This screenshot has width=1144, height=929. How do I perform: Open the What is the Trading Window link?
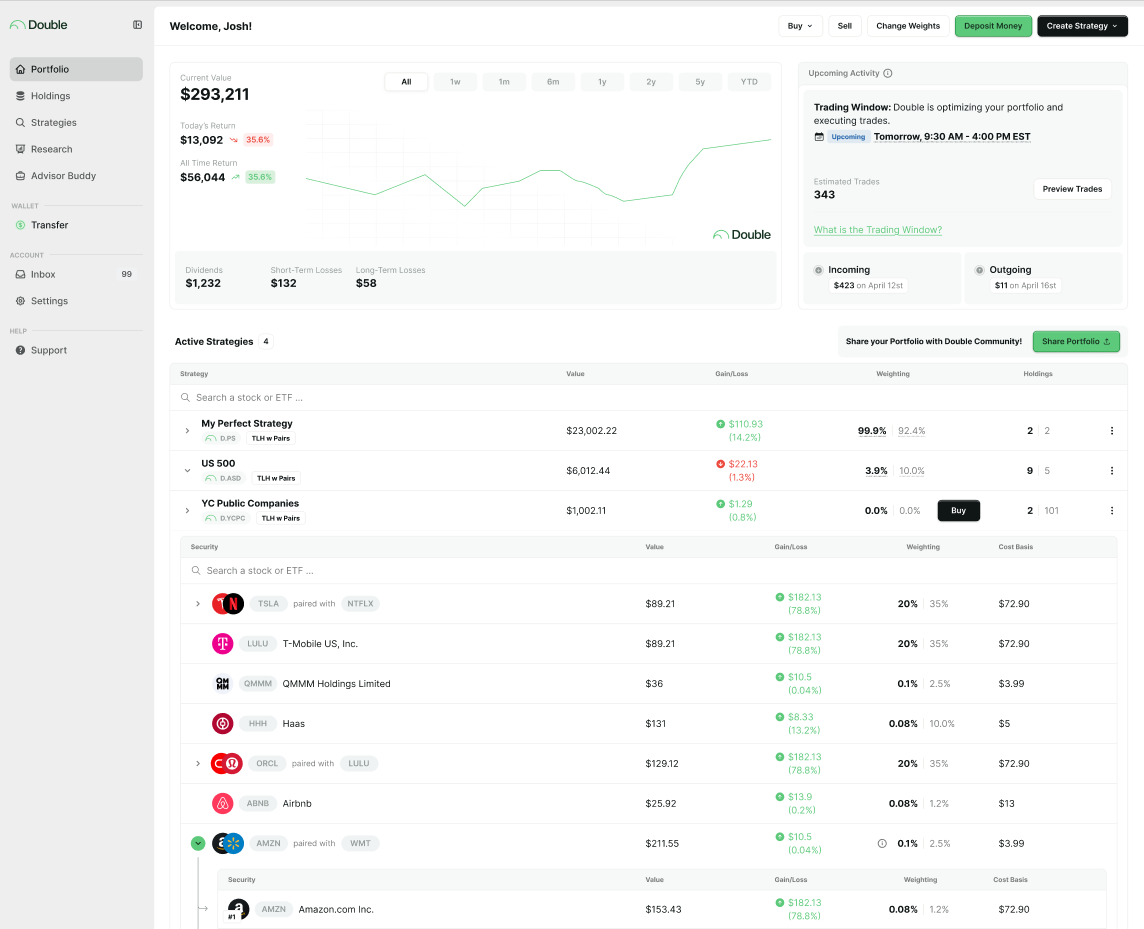877,229
